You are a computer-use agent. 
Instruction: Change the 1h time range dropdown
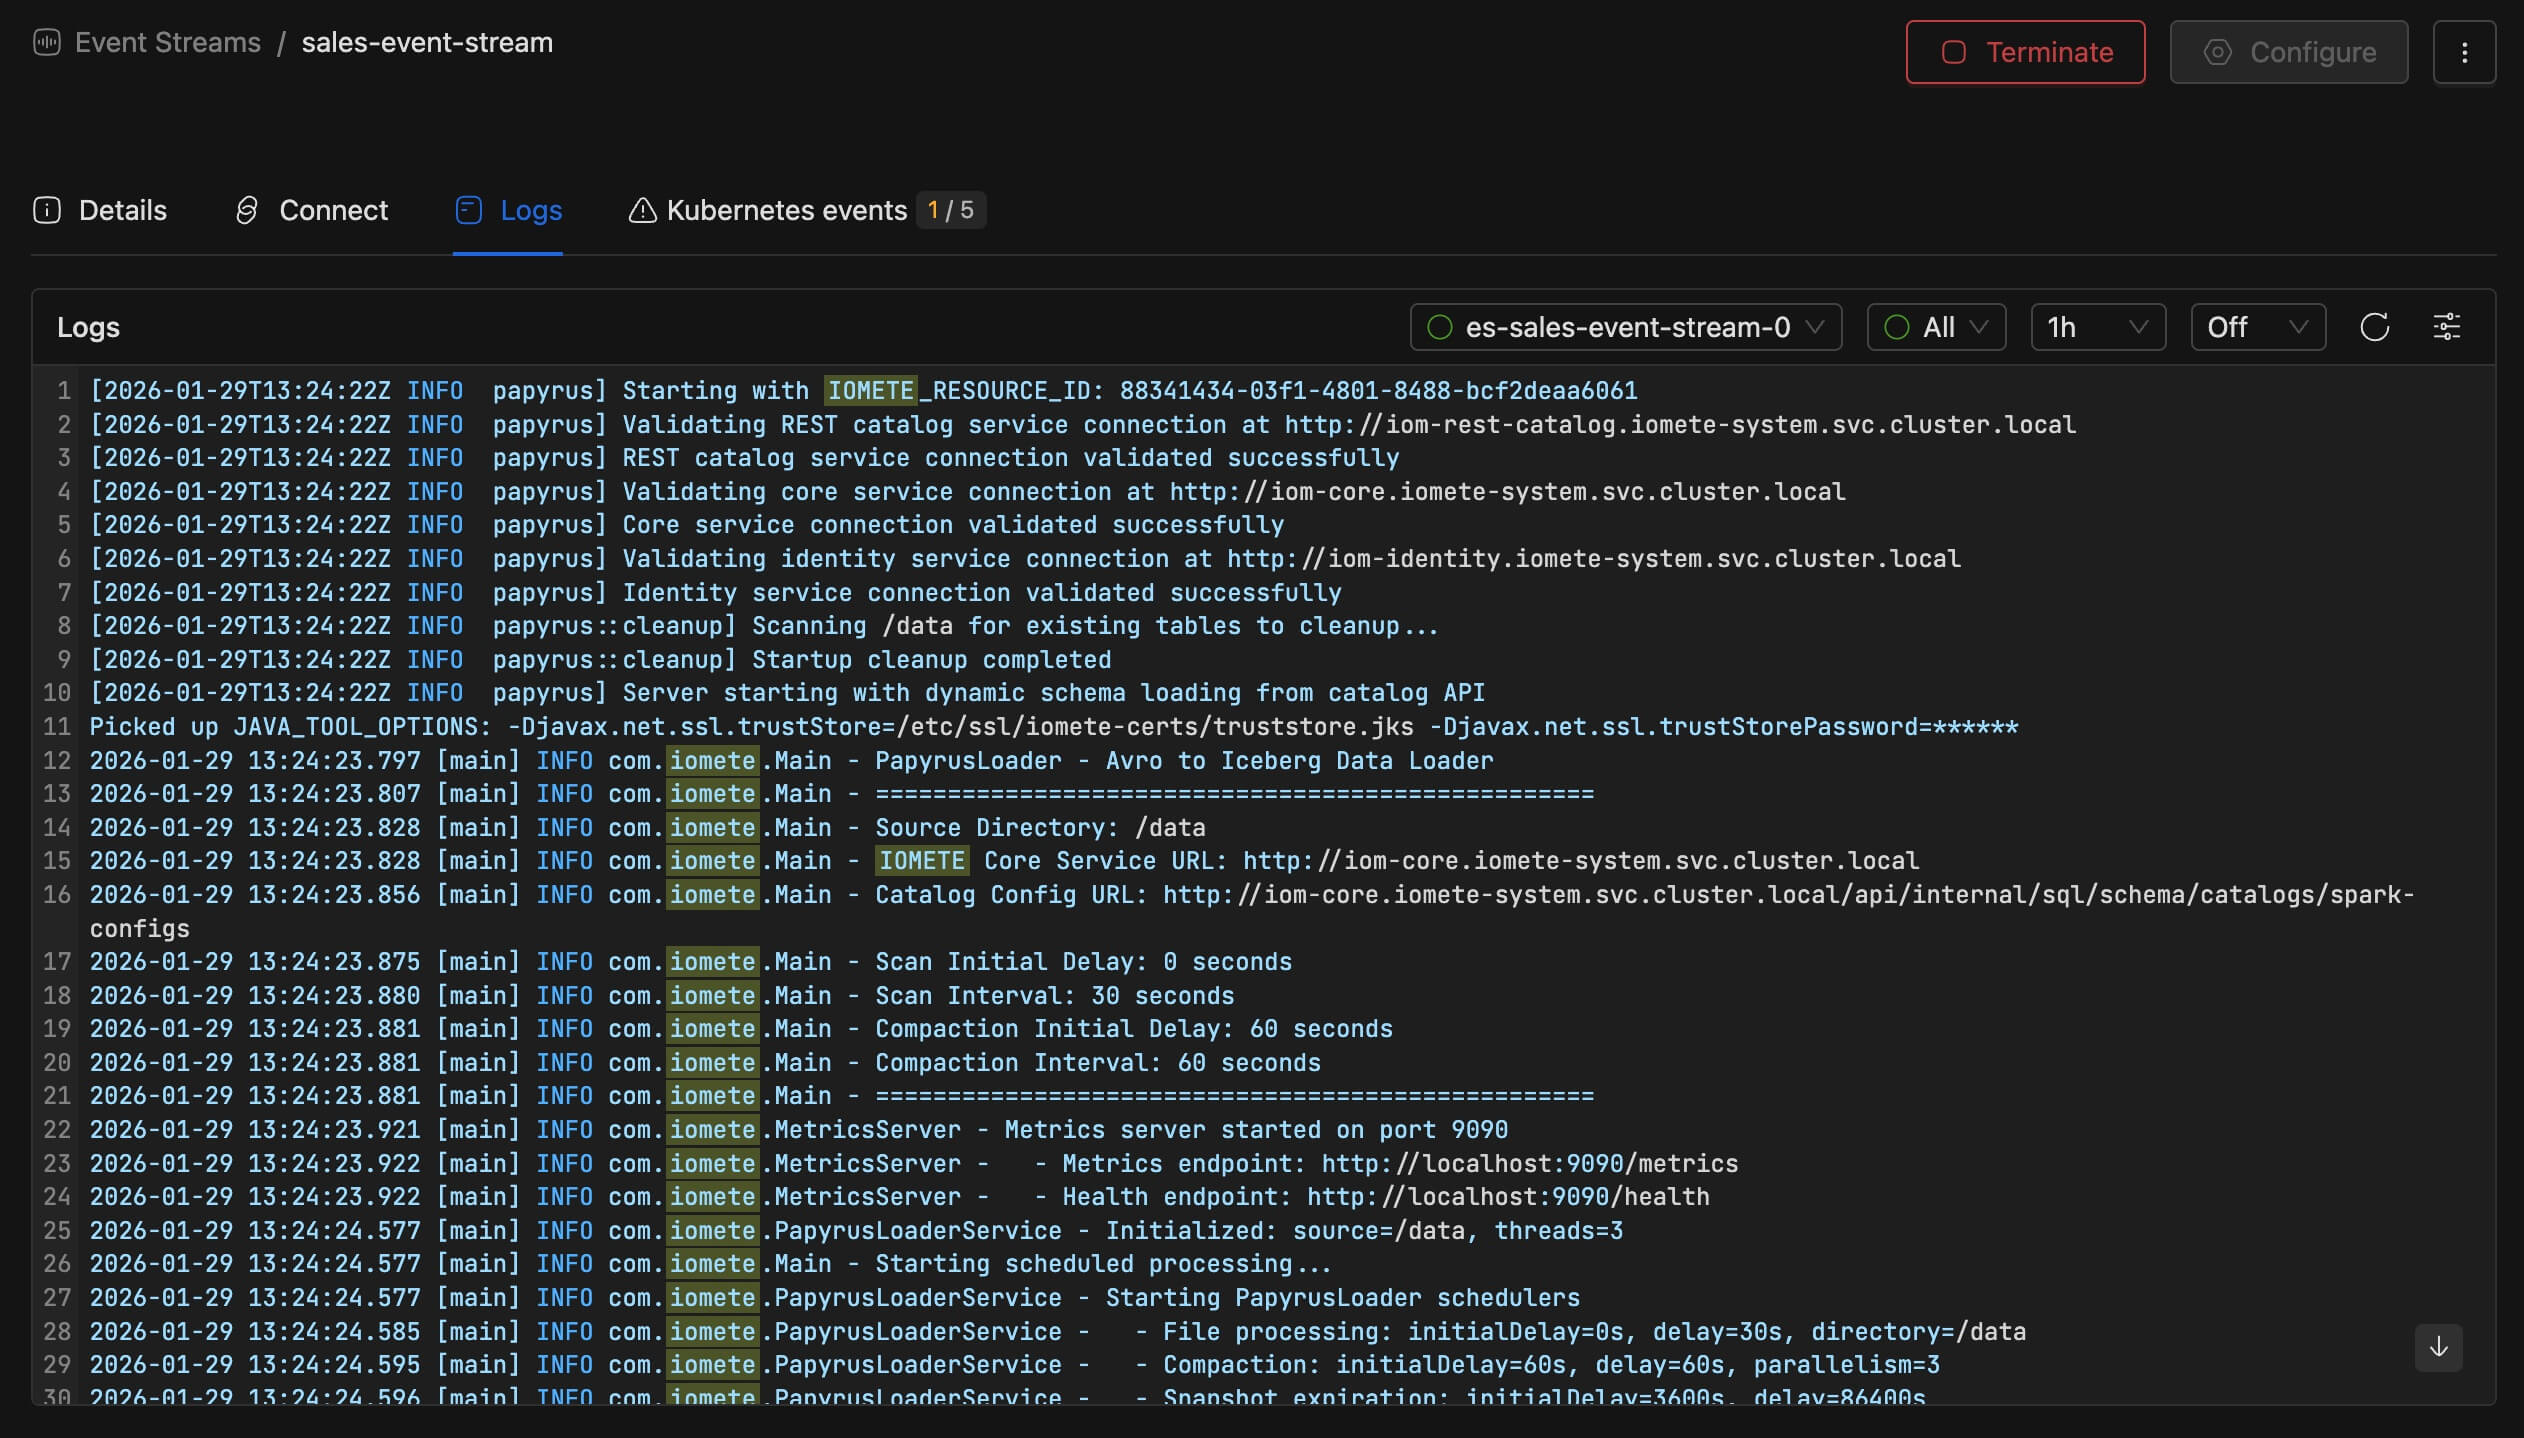pos(2097,327)
